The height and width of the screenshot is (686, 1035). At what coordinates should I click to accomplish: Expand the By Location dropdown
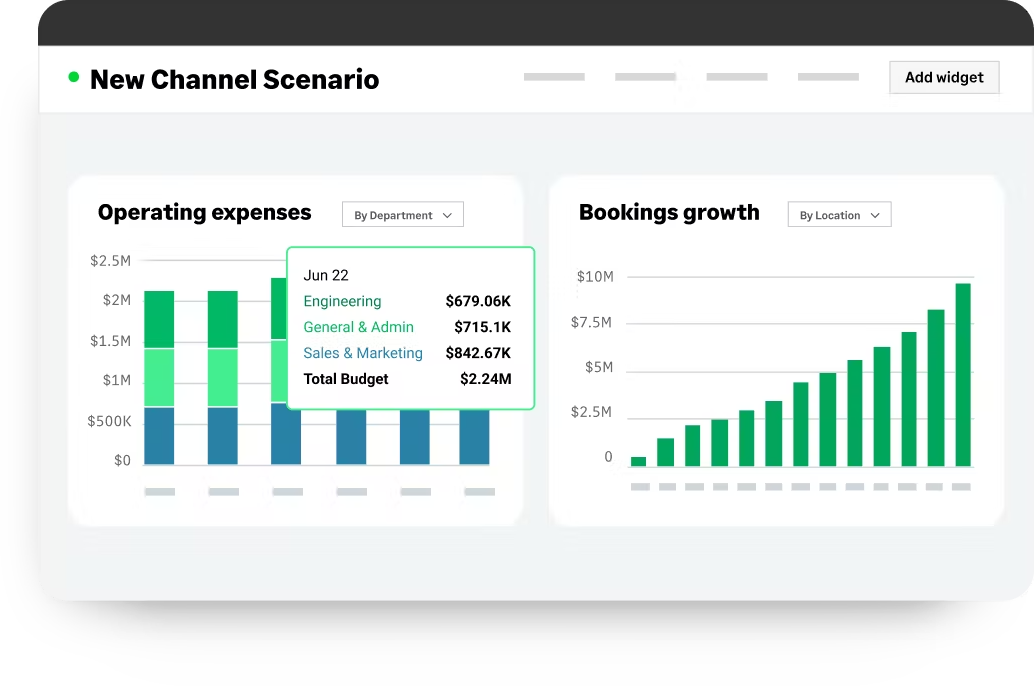[x=839, y=215]
